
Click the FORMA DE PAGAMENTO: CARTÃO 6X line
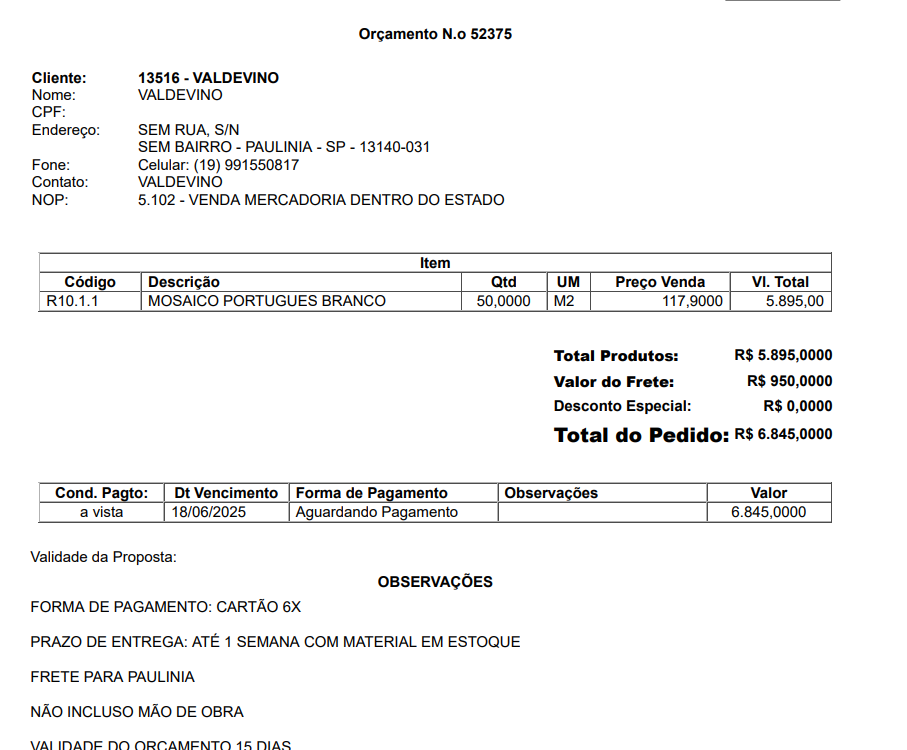pos(165,607)
